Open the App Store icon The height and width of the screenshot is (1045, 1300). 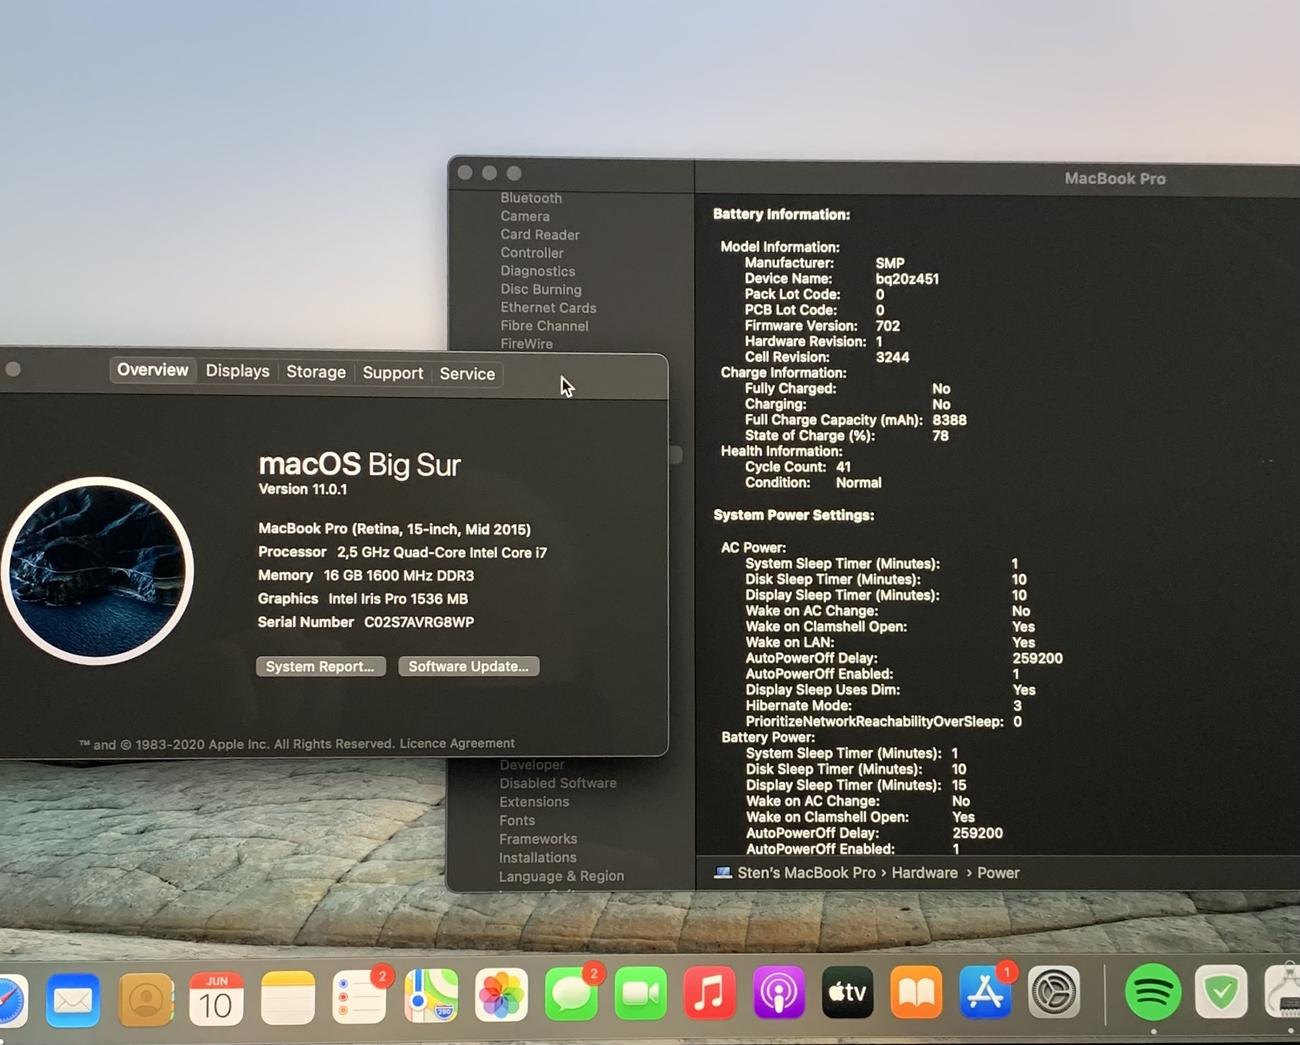pos(985,992)
